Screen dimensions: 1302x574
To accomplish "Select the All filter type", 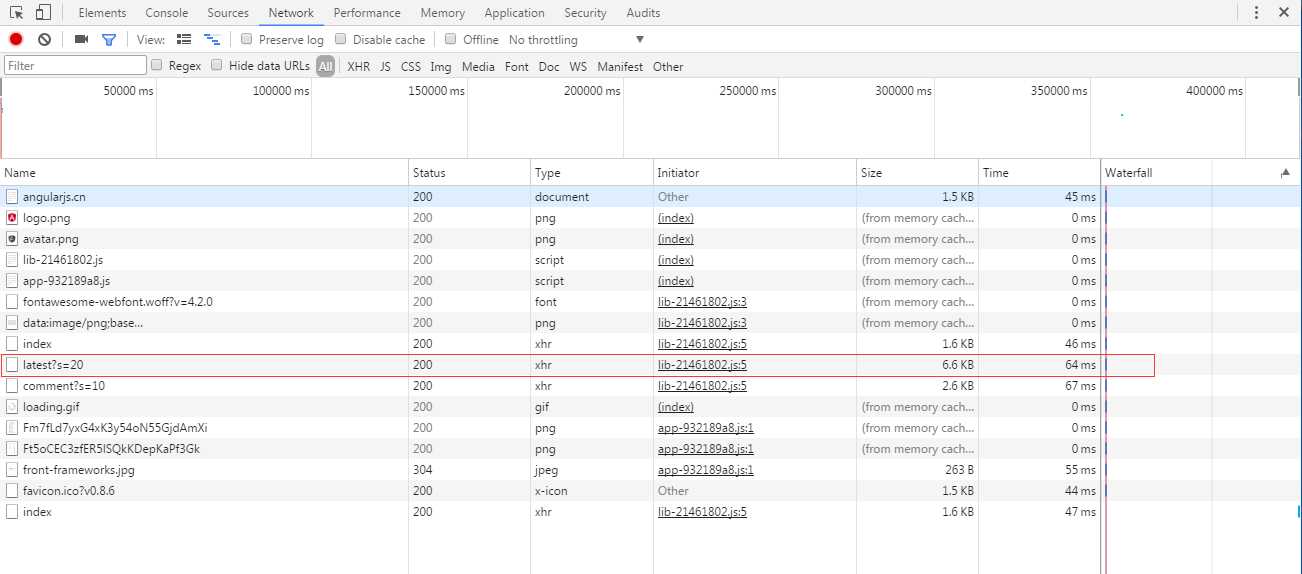I will click(326, 66).
